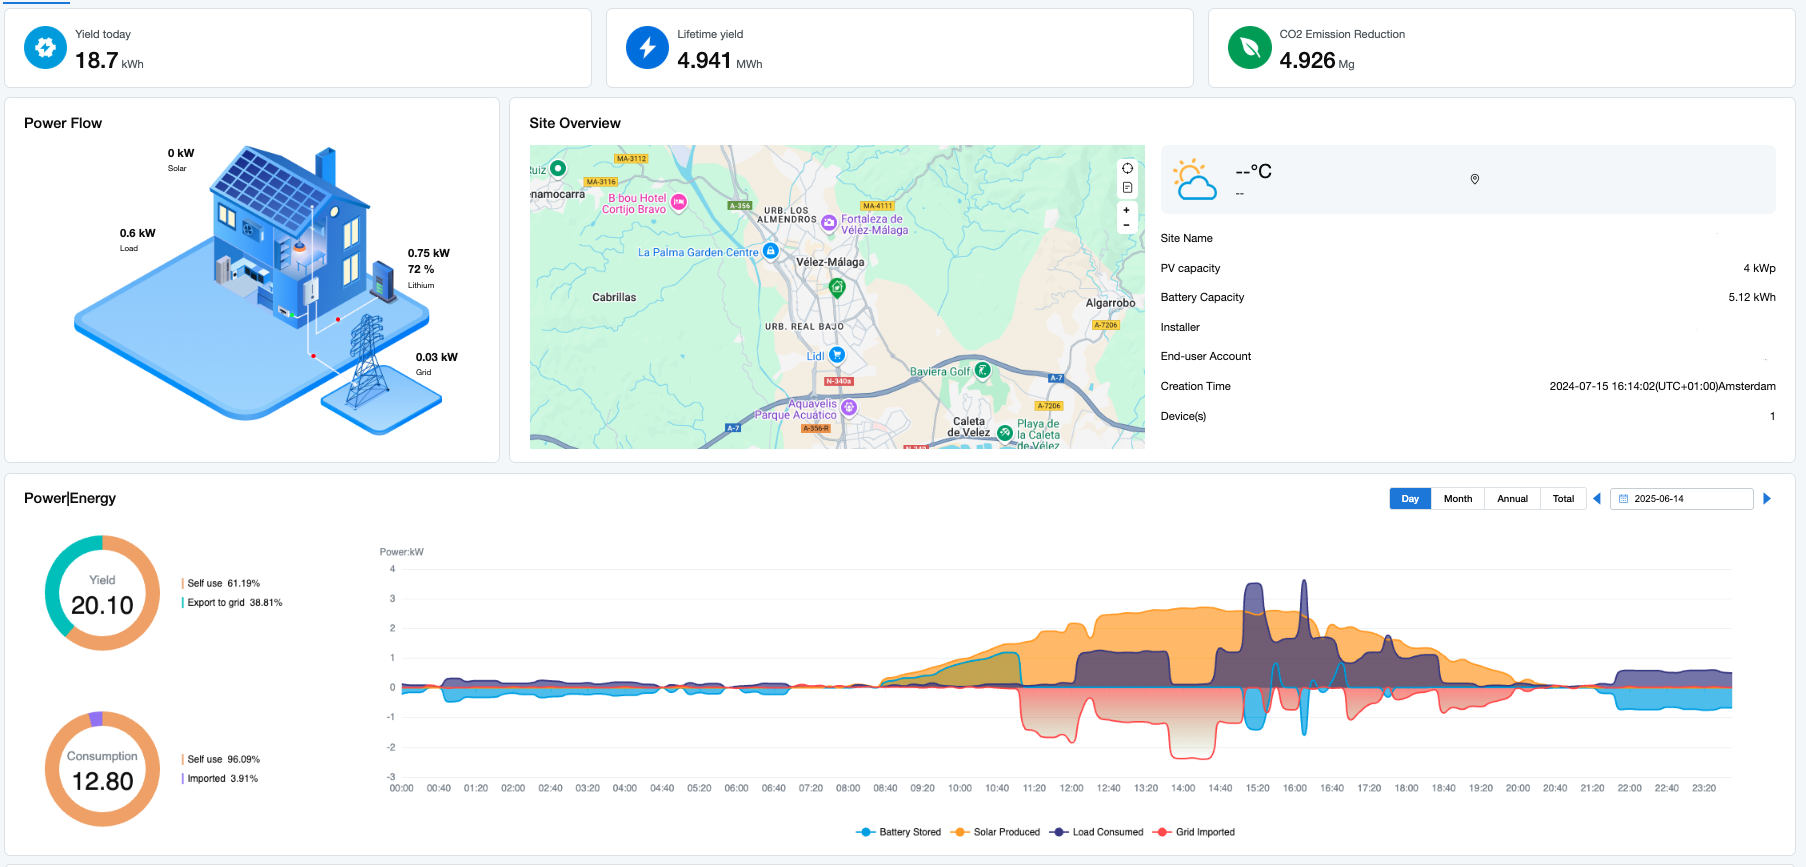Switch chart to Month view
This screenshot has height=867, width=1806.
point(1457,499)
